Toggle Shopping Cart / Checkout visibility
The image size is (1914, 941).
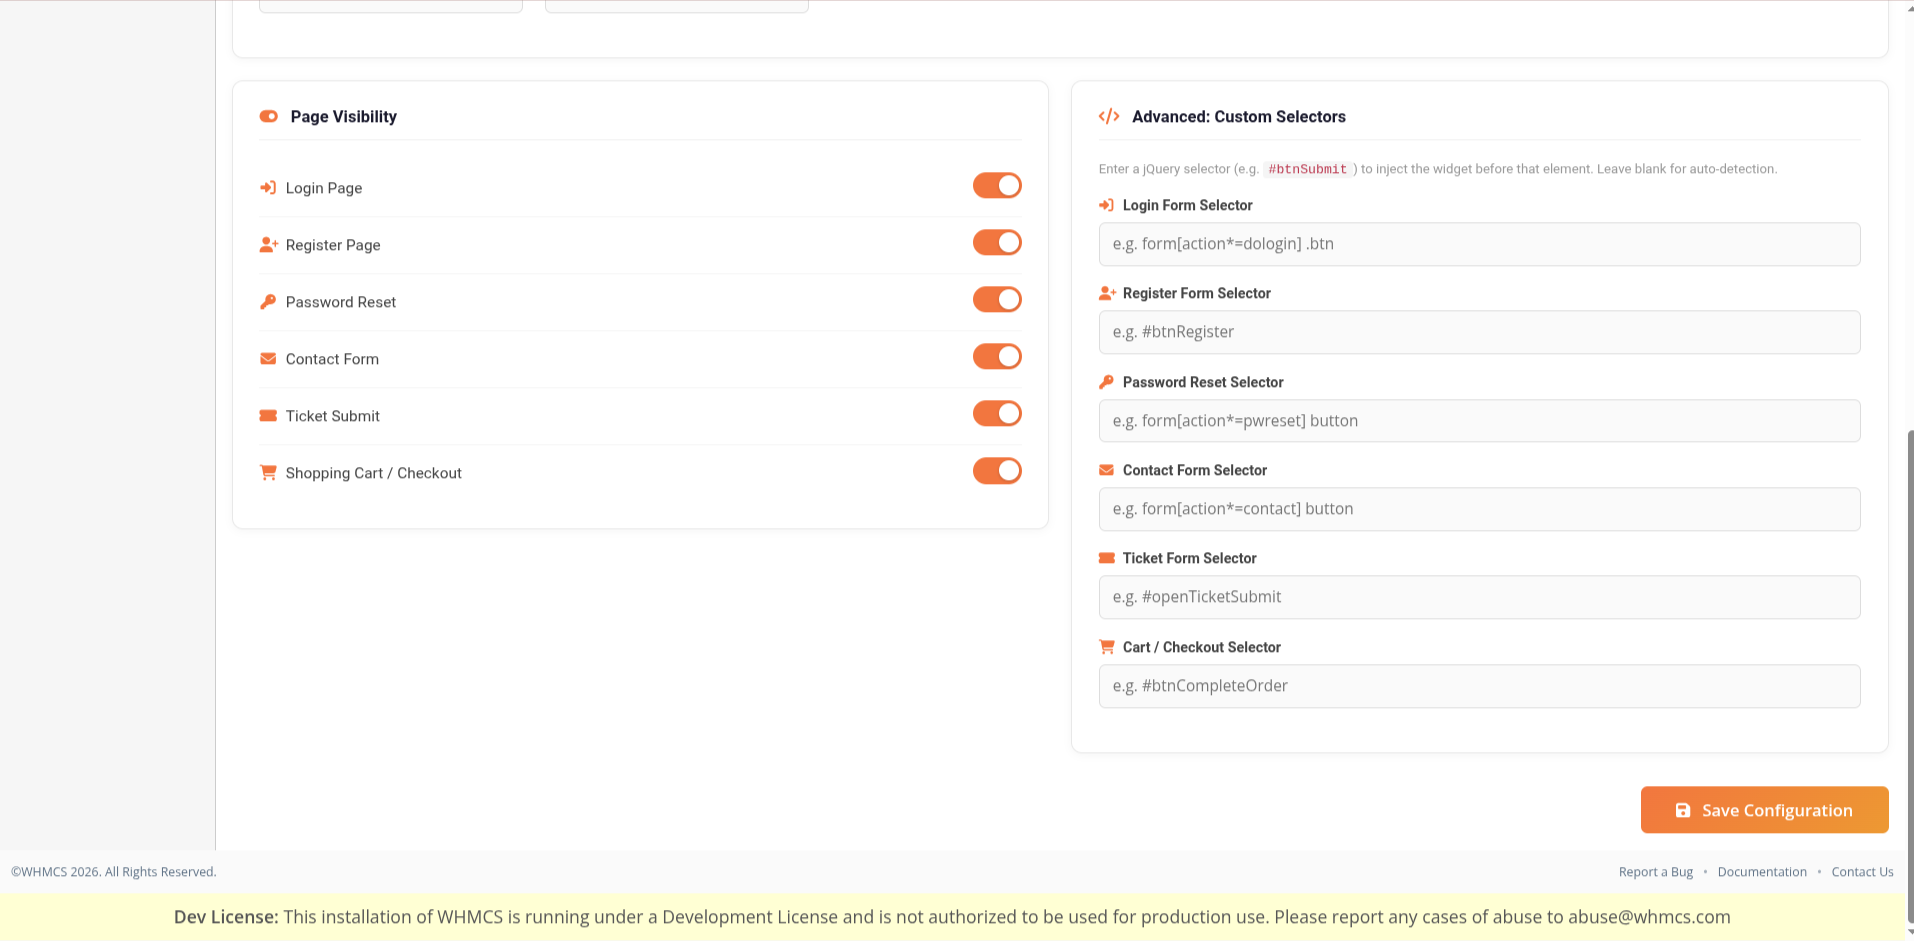point(996,471)
